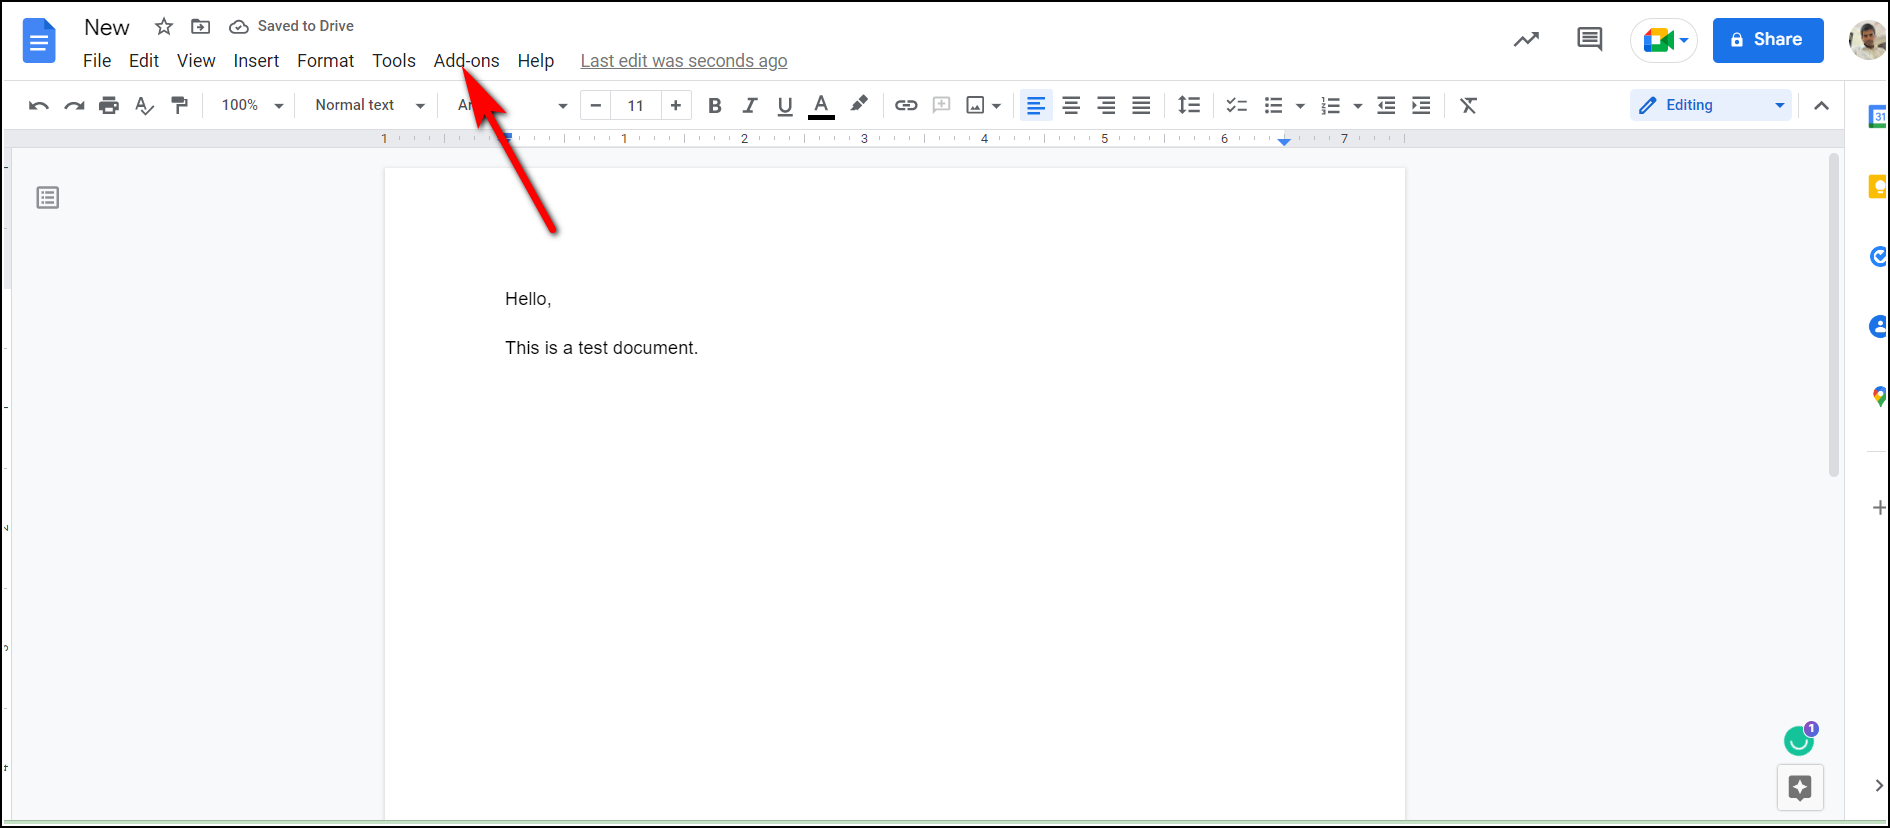Increase font size with plus button
Viewport: 1890px width, 828px height.
pos(676,105)
